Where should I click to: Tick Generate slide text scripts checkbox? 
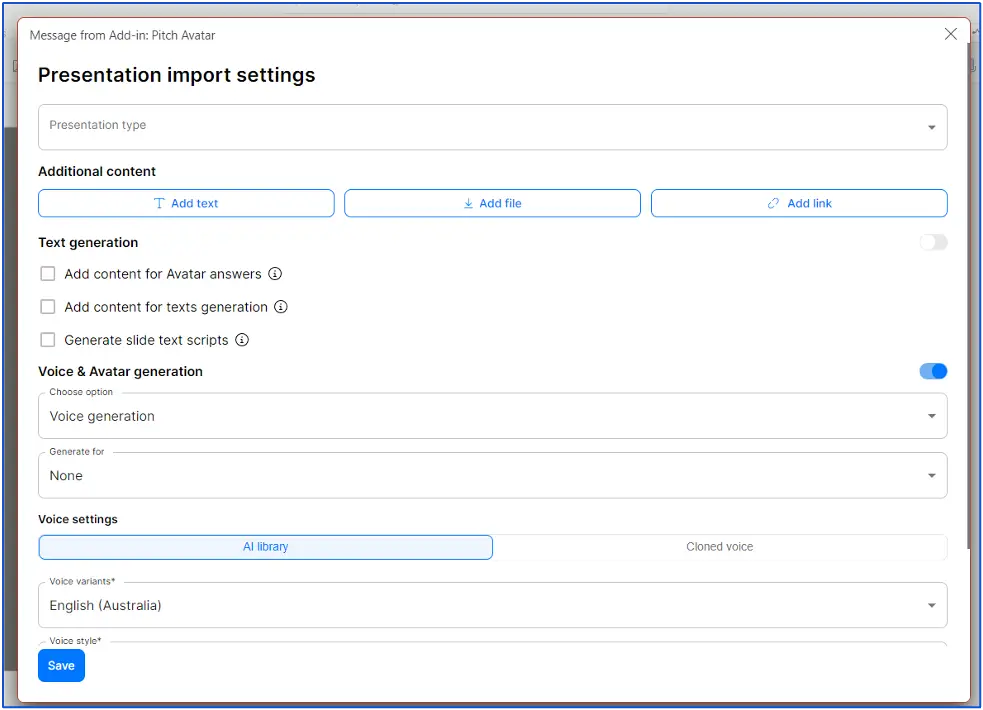click(48, 340)
